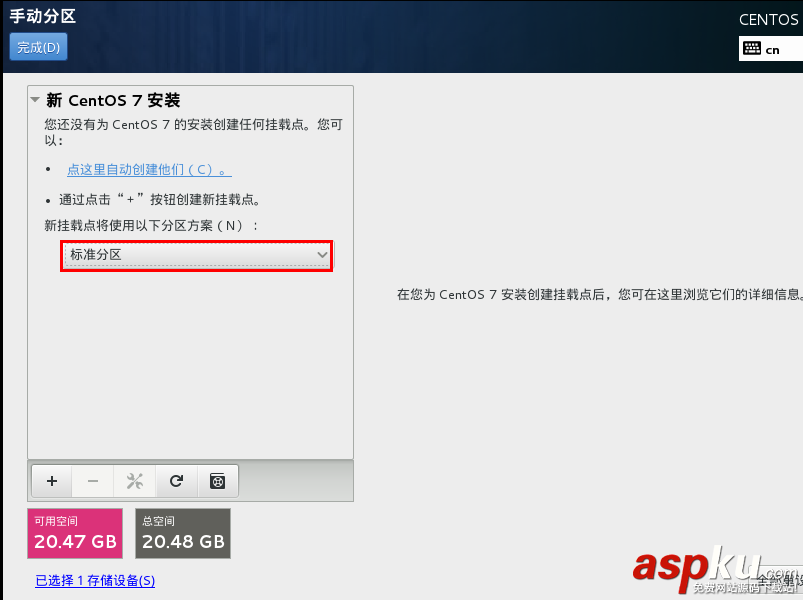Viewport: 803px width, 600px height.
Task: Click the 手动分区 page title
Action: (x=43, y=16)
